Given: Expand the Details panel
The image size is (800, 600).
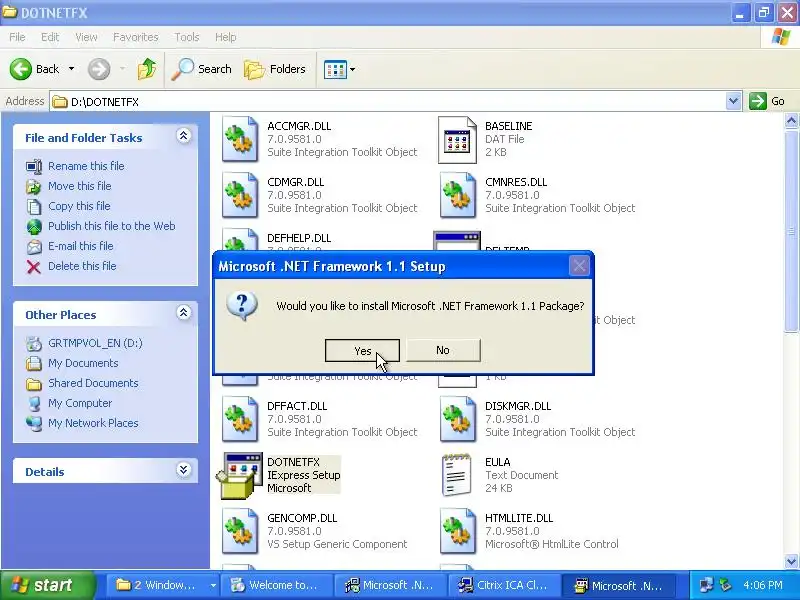Looking at the screenshot, I should (x=184, y=470).
